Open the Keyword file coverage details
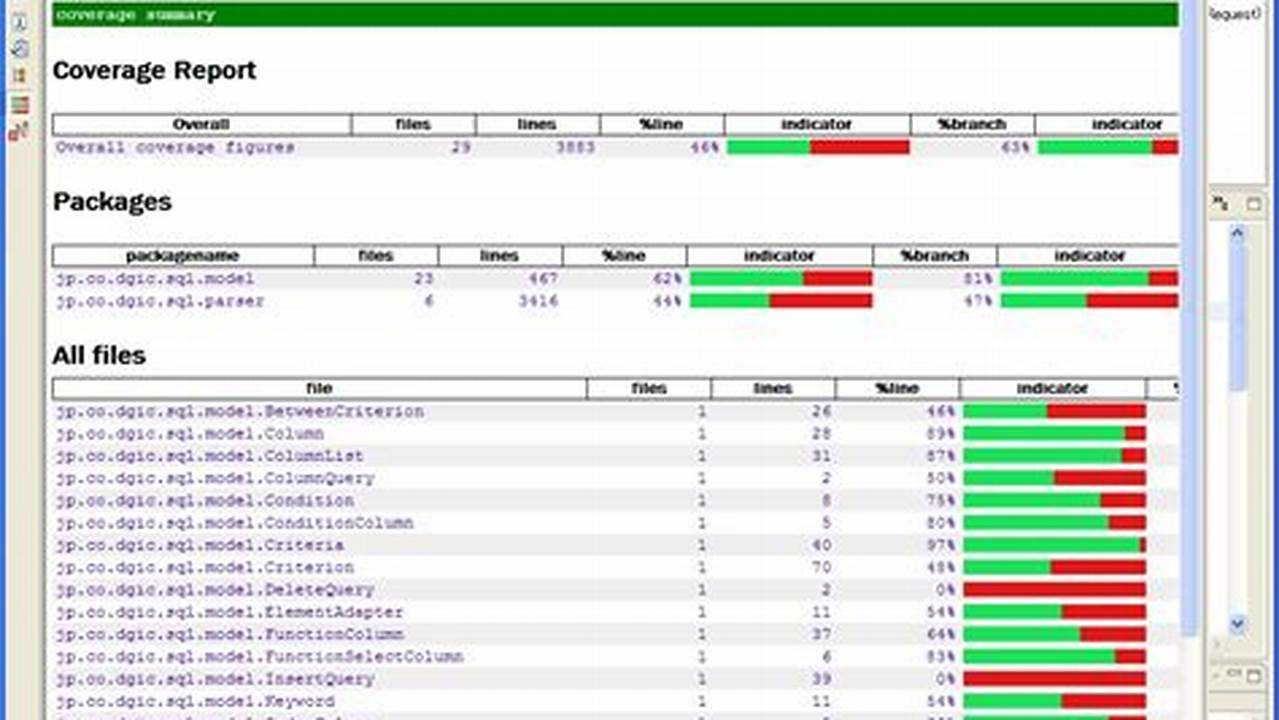 tap(193, 700)
